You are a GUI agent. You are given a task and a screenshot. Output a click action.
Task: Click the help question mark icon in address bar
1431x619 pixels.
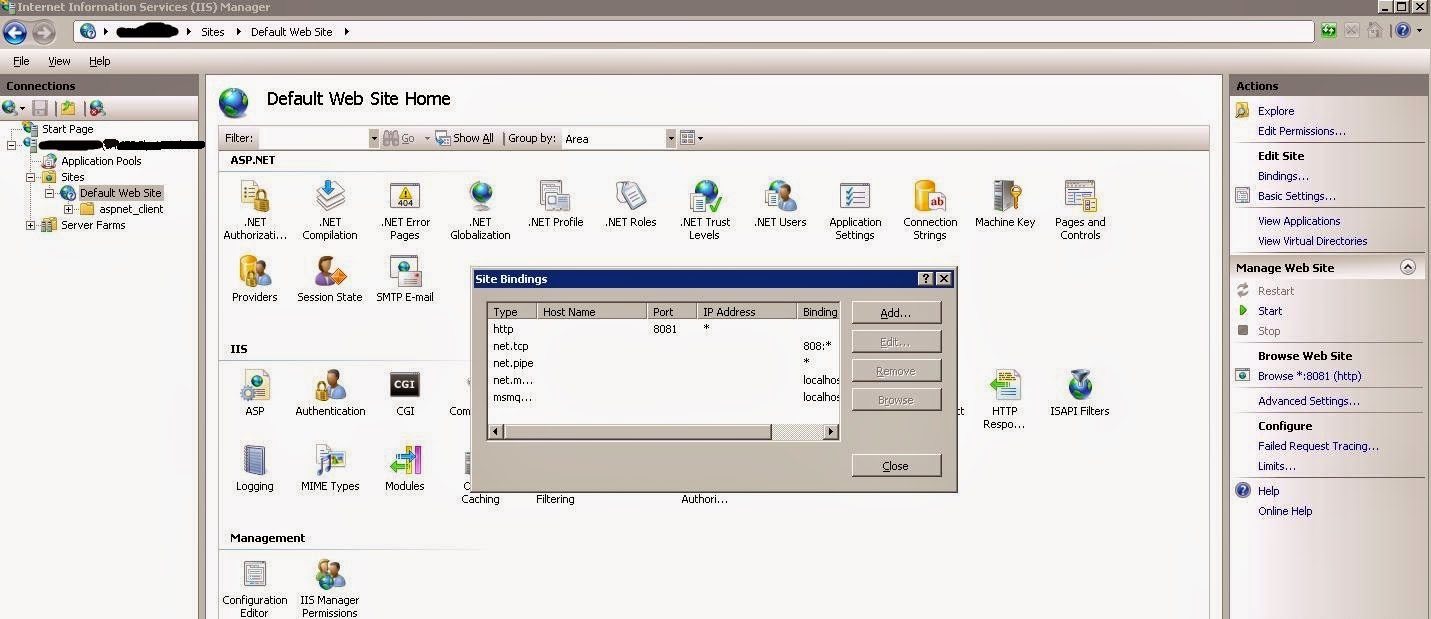tap(1402, 31)
